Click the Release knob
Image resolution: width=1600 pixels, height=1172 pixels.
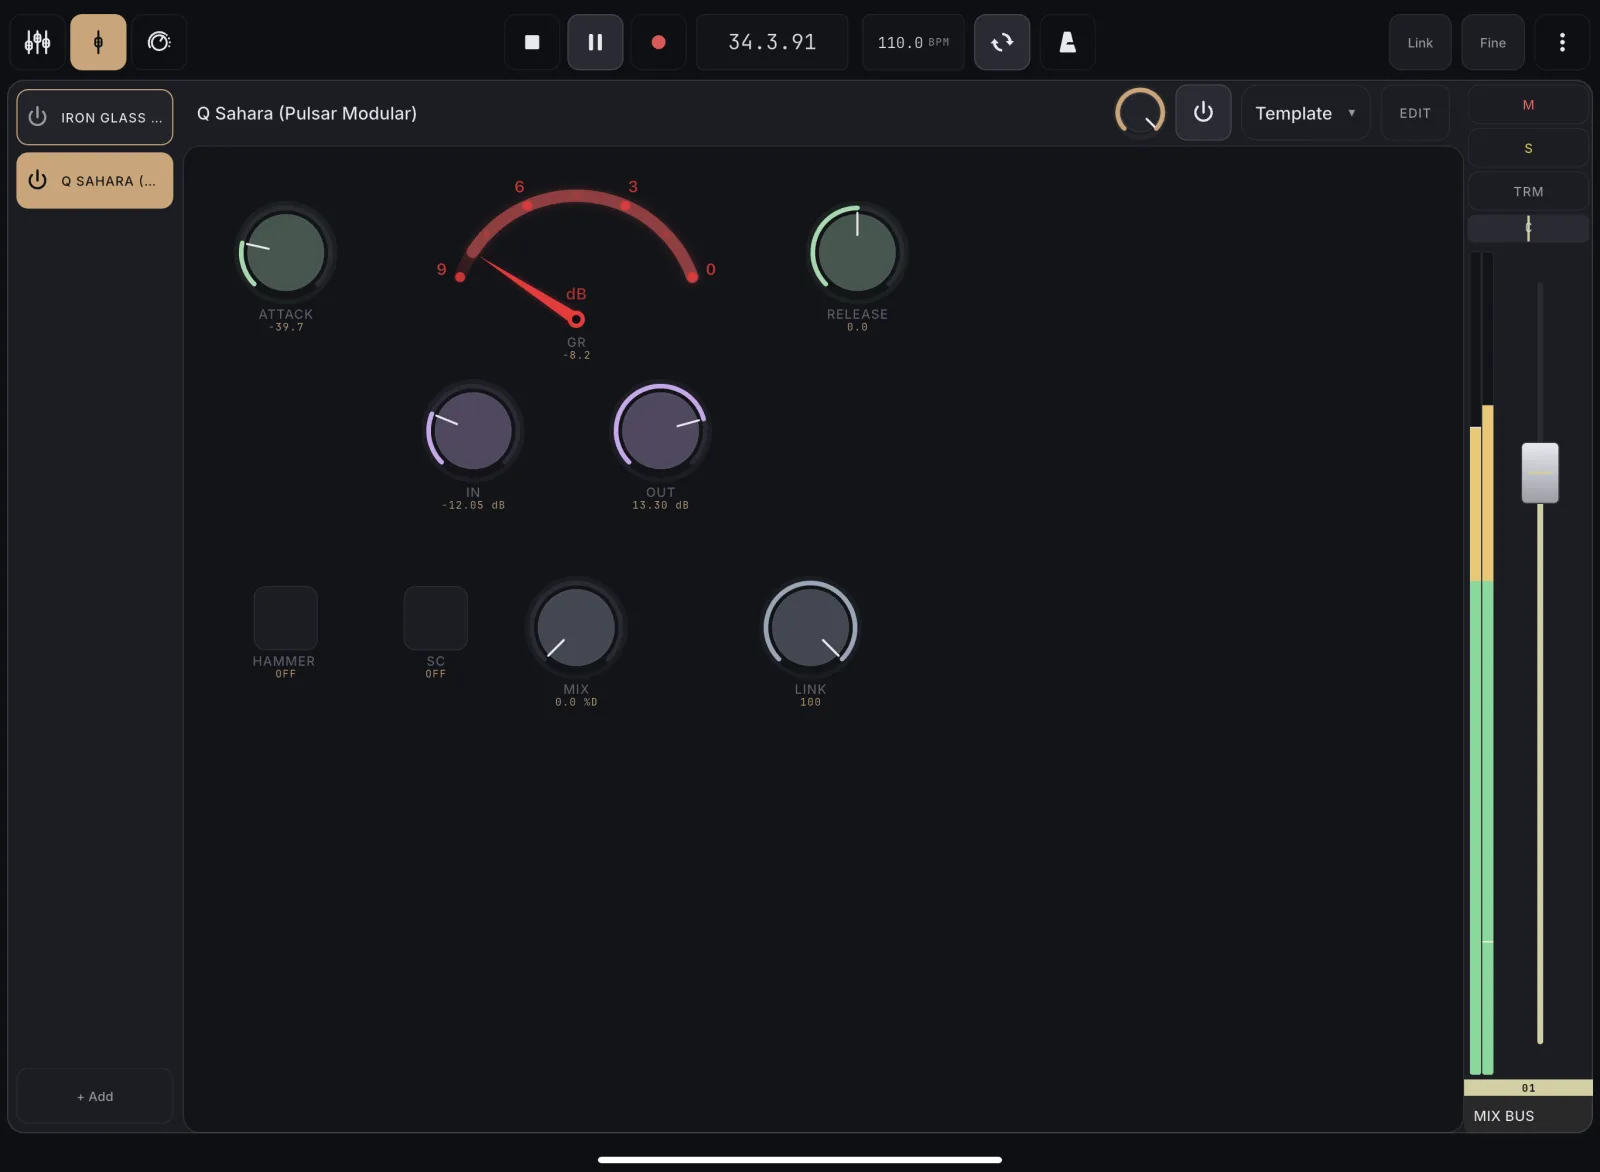pos(857,252)
